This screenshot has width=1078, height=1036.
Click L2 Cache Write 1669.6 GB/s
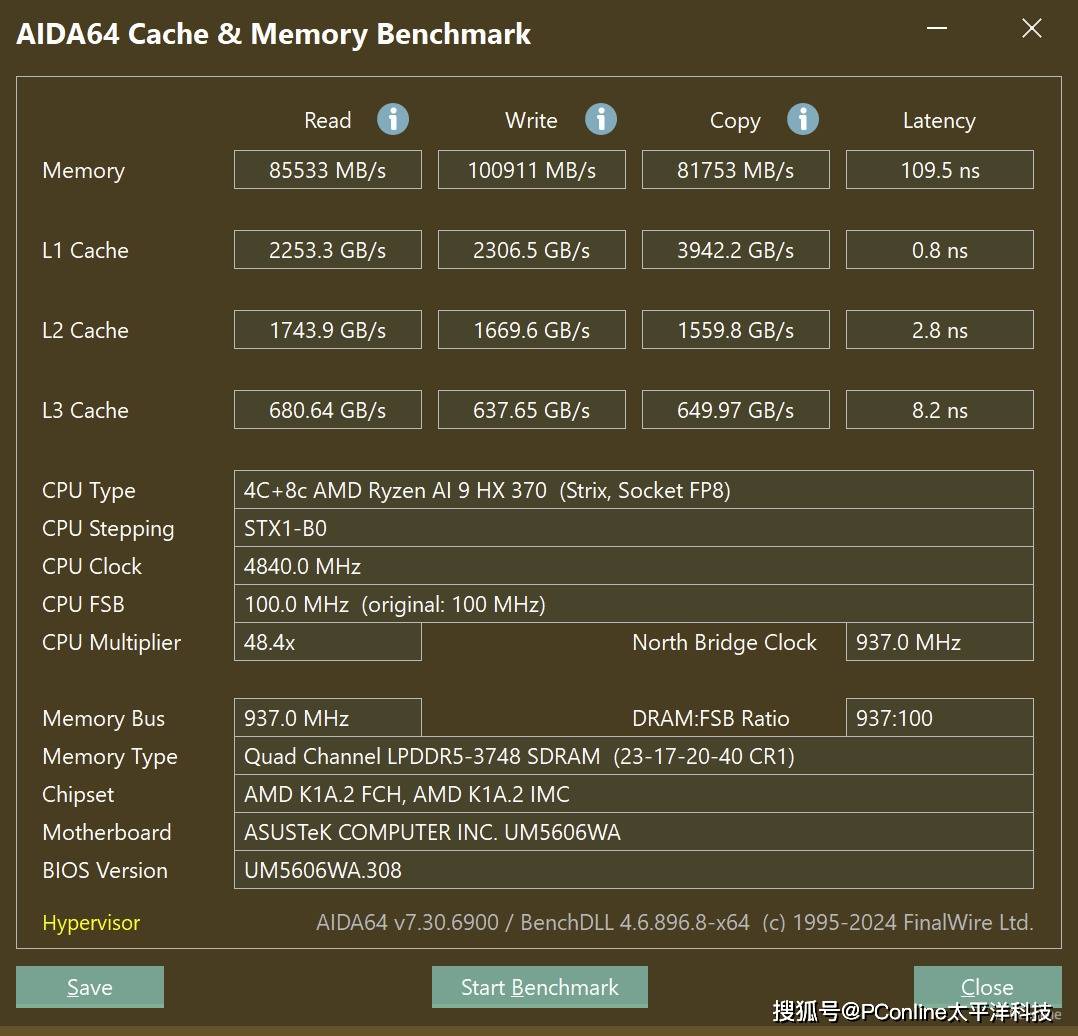pos(531,330)
